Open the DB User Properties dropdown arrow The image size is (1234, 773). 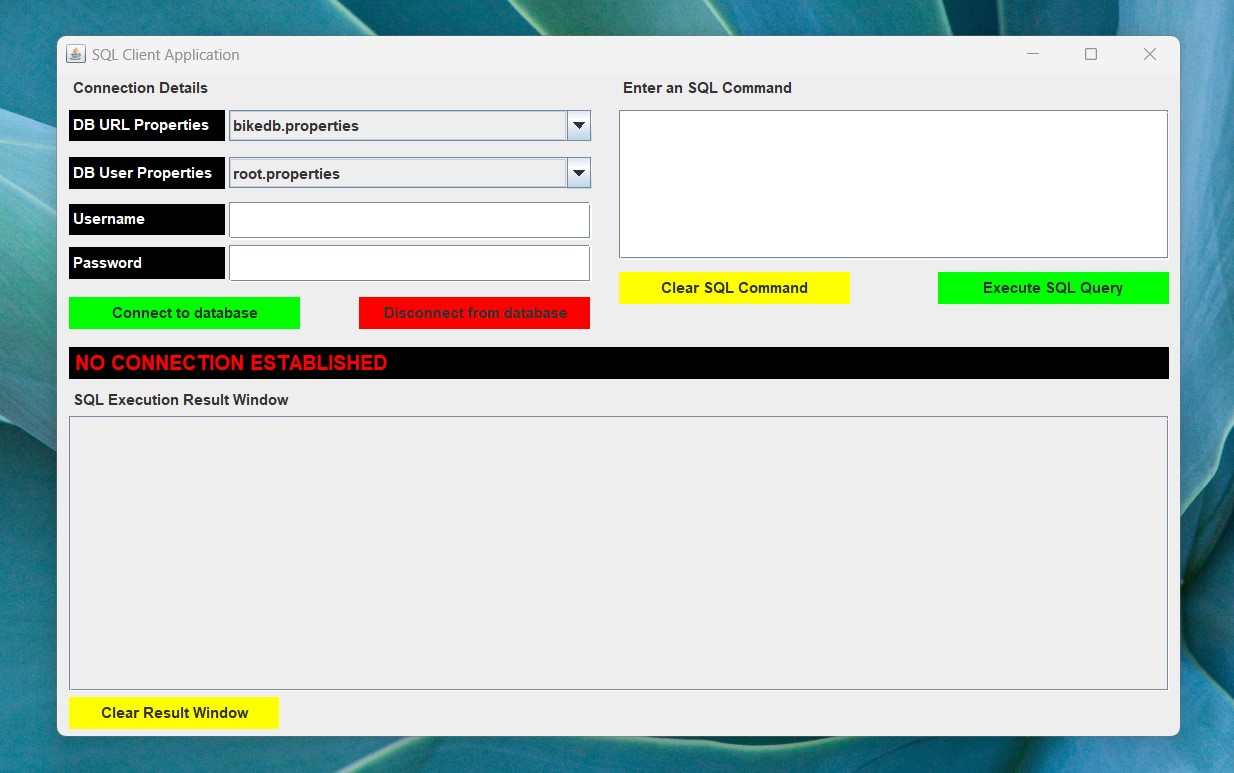578,172
